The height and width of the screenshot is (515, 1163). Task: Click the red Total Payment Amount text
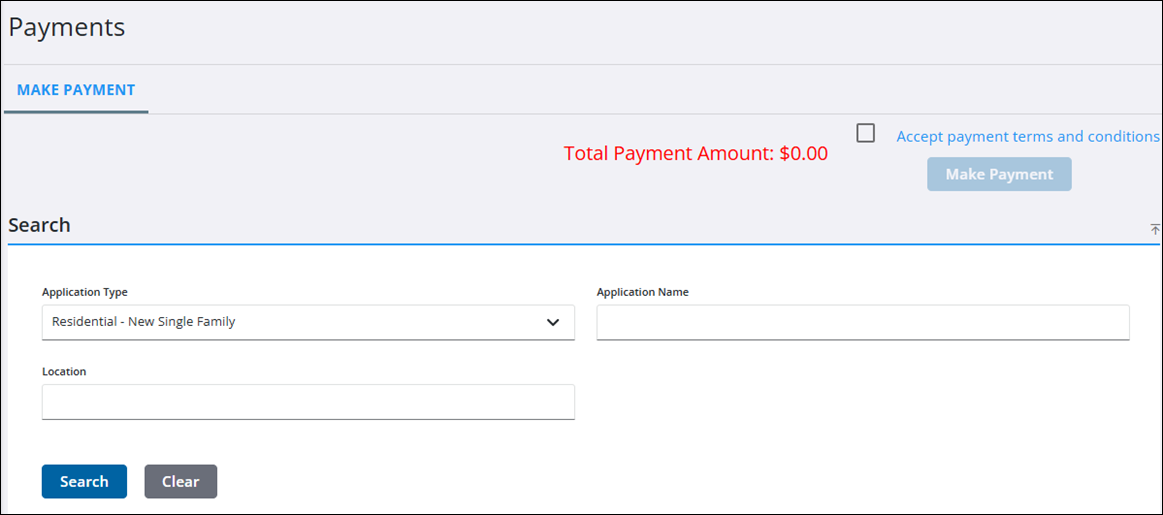(668, 154)
